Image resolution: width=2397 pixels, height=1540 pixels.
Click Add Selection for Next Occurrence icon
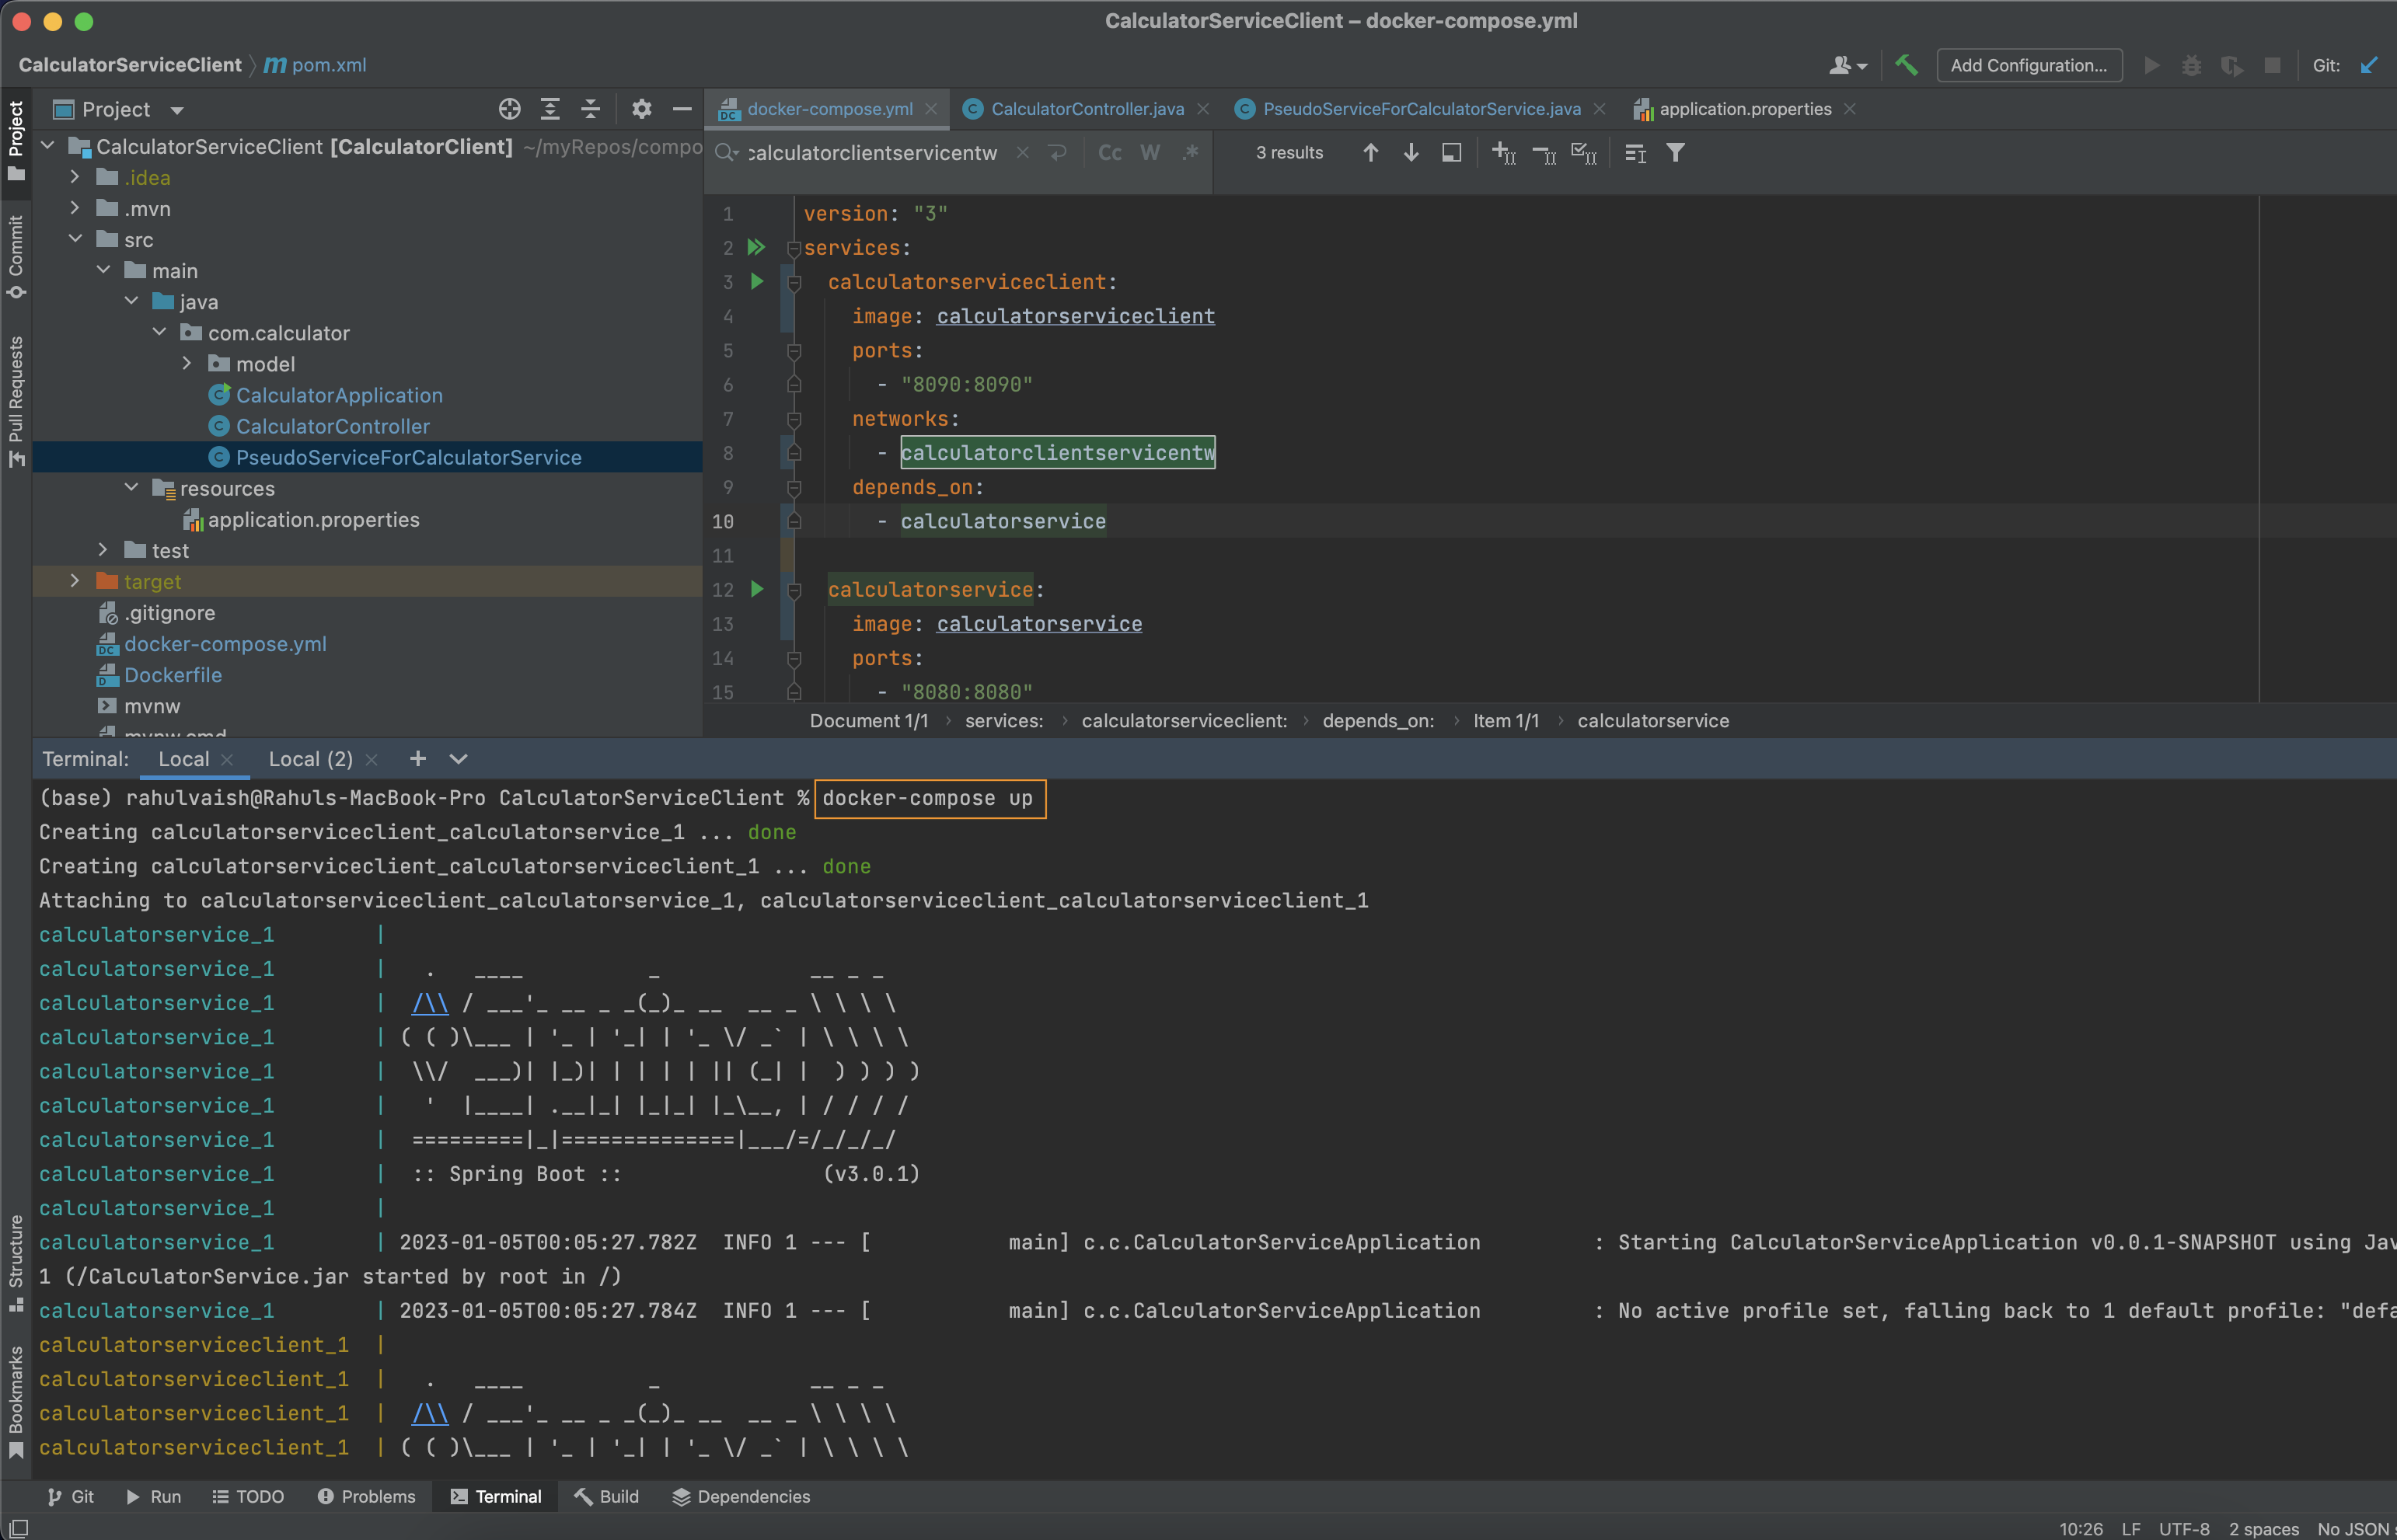click(1504, 153)
